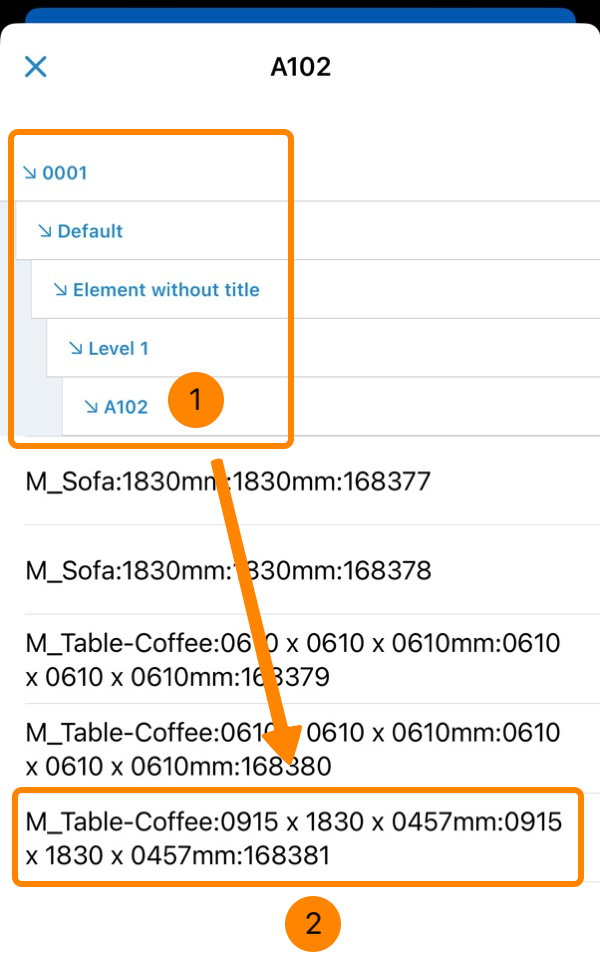
Task: Select M_Table-Coffee 0610 element 168379
Action: (x=293, y=660)
